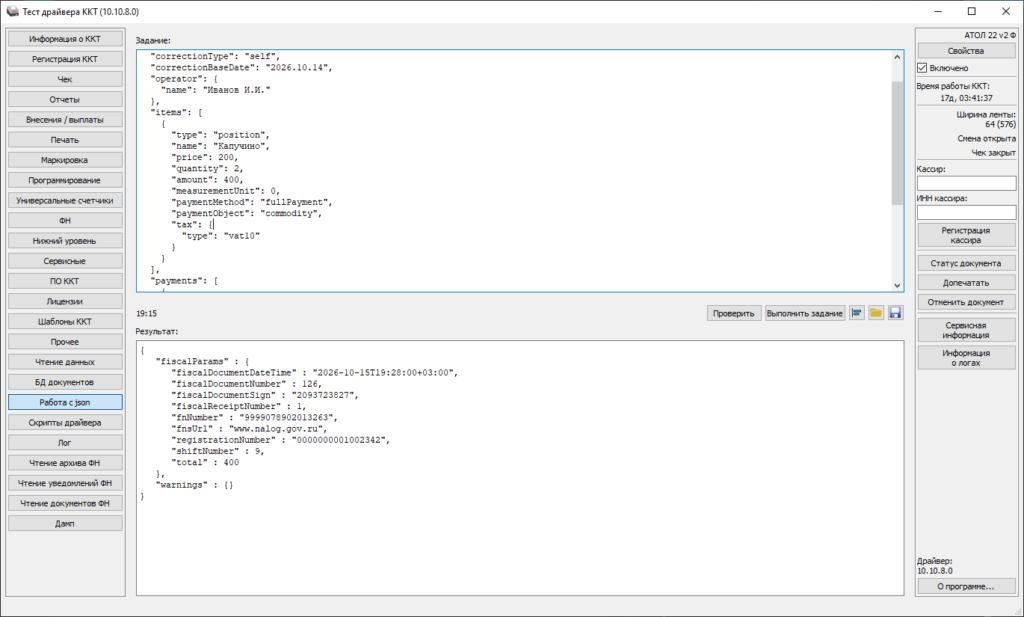Click the task editor scroll down arrow
This screenshot has width=1024, height=617.
click(897, 285)
